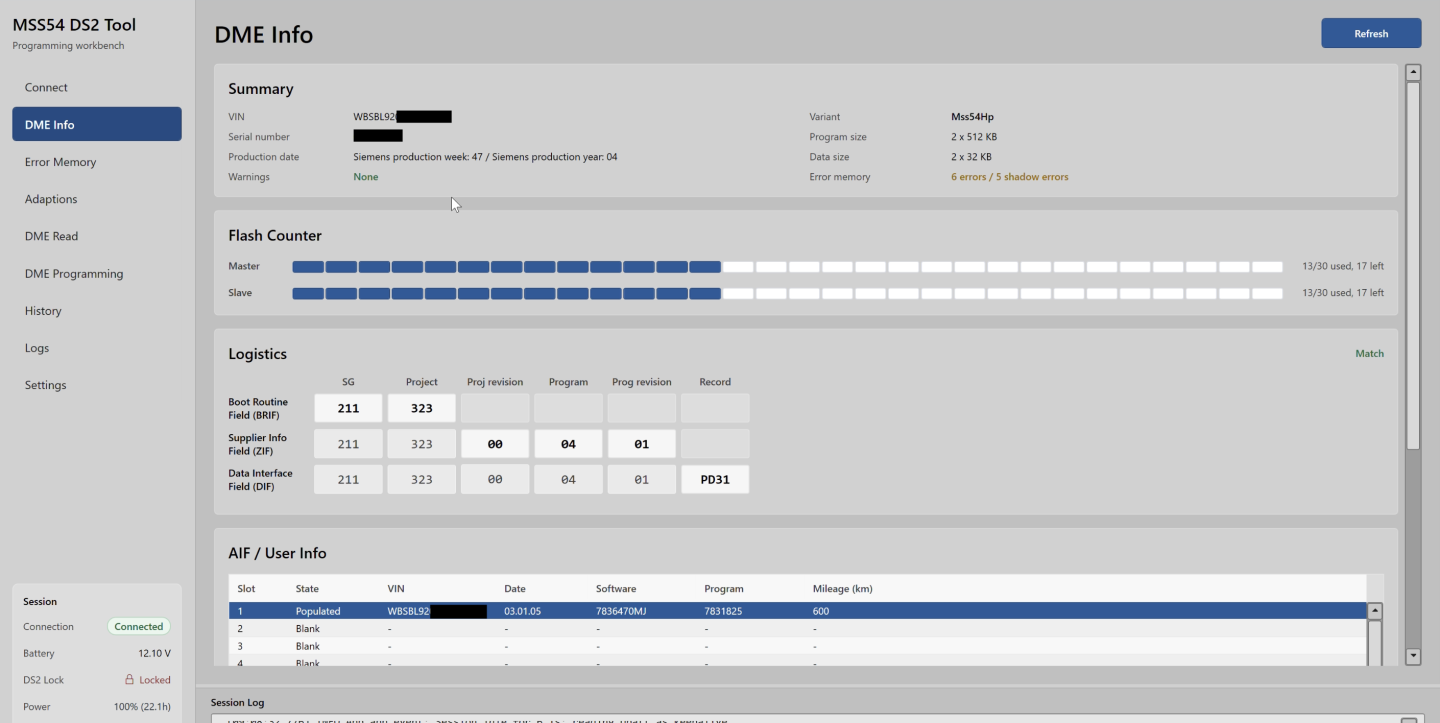Click program value 7831825
Screen dimensions: 1440x723
click(x=723, y=611)
